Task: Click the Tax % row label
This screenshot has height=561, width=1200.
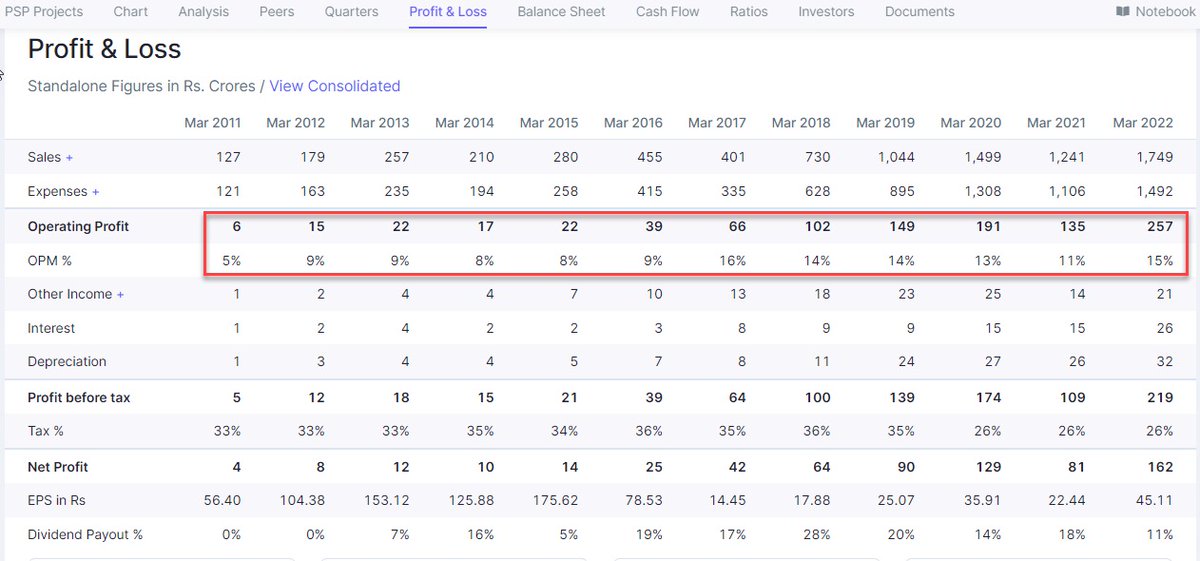Action: tap(47, 431)
